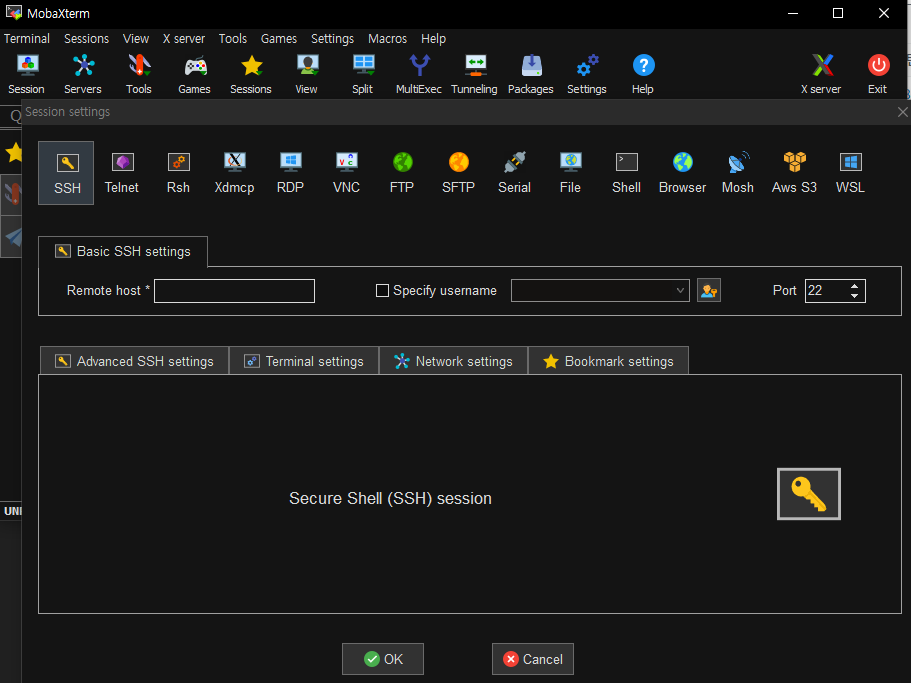This screenshot has height=683, width=911.
Task: Click the X server toolbar icon
Action: point(821,74)
